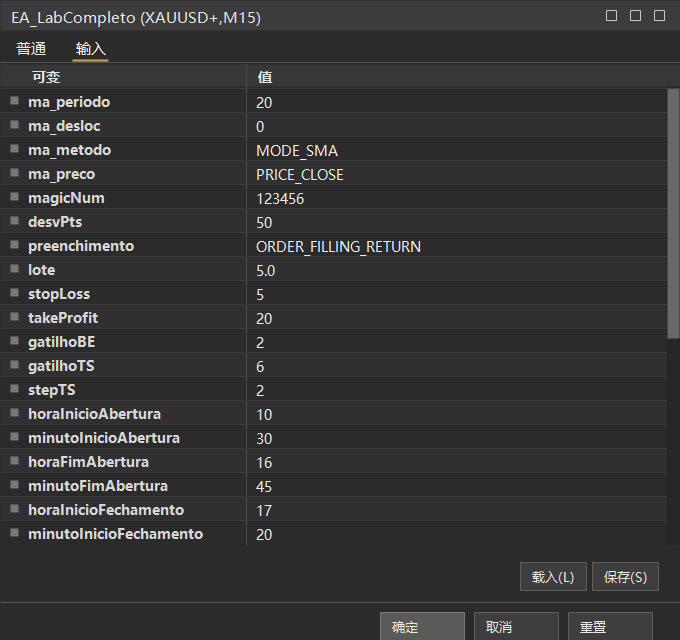Edit the gatilhoBE value 2
Viewport: 680px width, 640px height.
click(457, 342)
